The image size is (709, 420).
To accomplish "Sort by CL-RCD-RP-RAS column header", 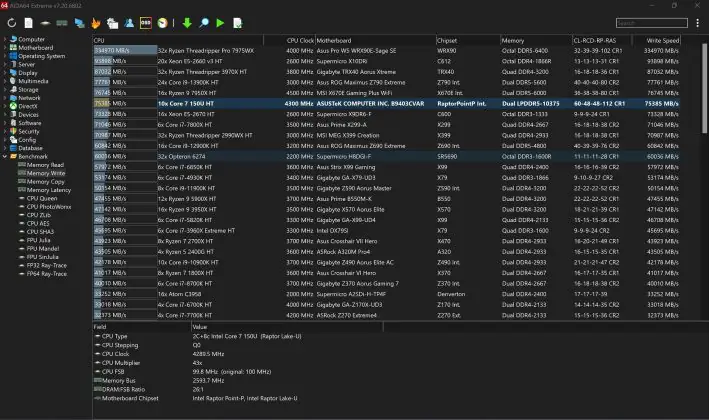I will pos(602,40).
